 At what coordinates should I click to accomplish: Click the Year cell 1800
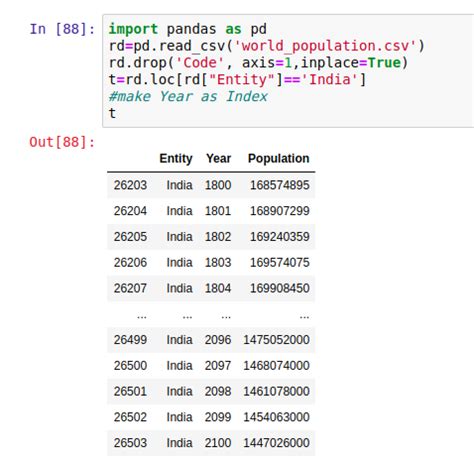(x=218, y=185)
